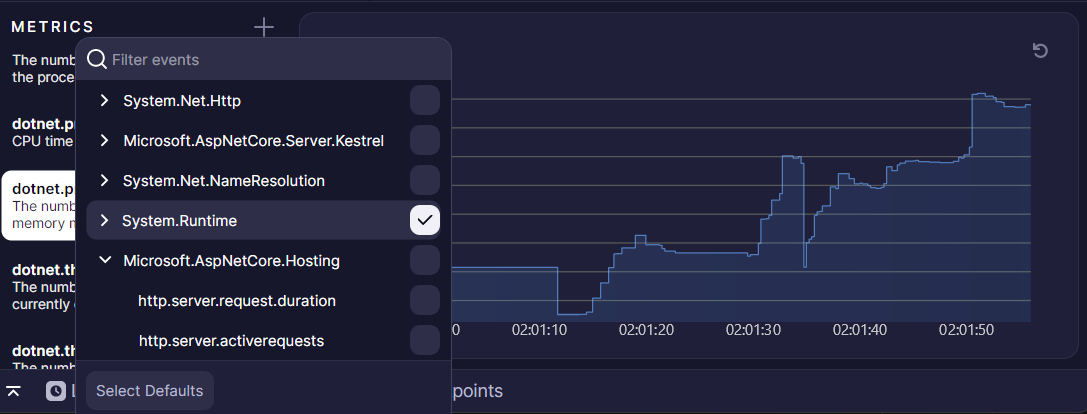Click the plus icon to add metrics

pyautogui.click(x=263, y=27)
